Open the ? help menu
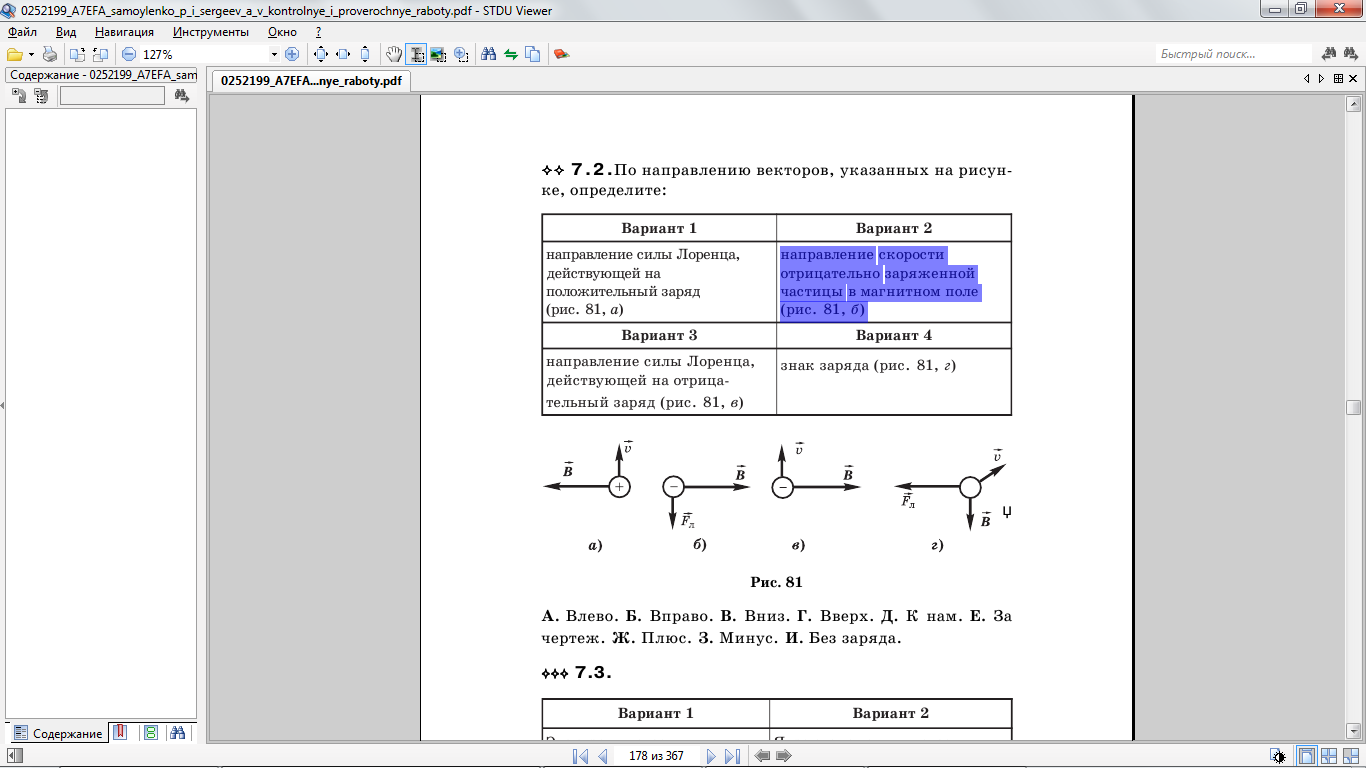The width and height of the screenshot is (1366, 768). point(318,32)
